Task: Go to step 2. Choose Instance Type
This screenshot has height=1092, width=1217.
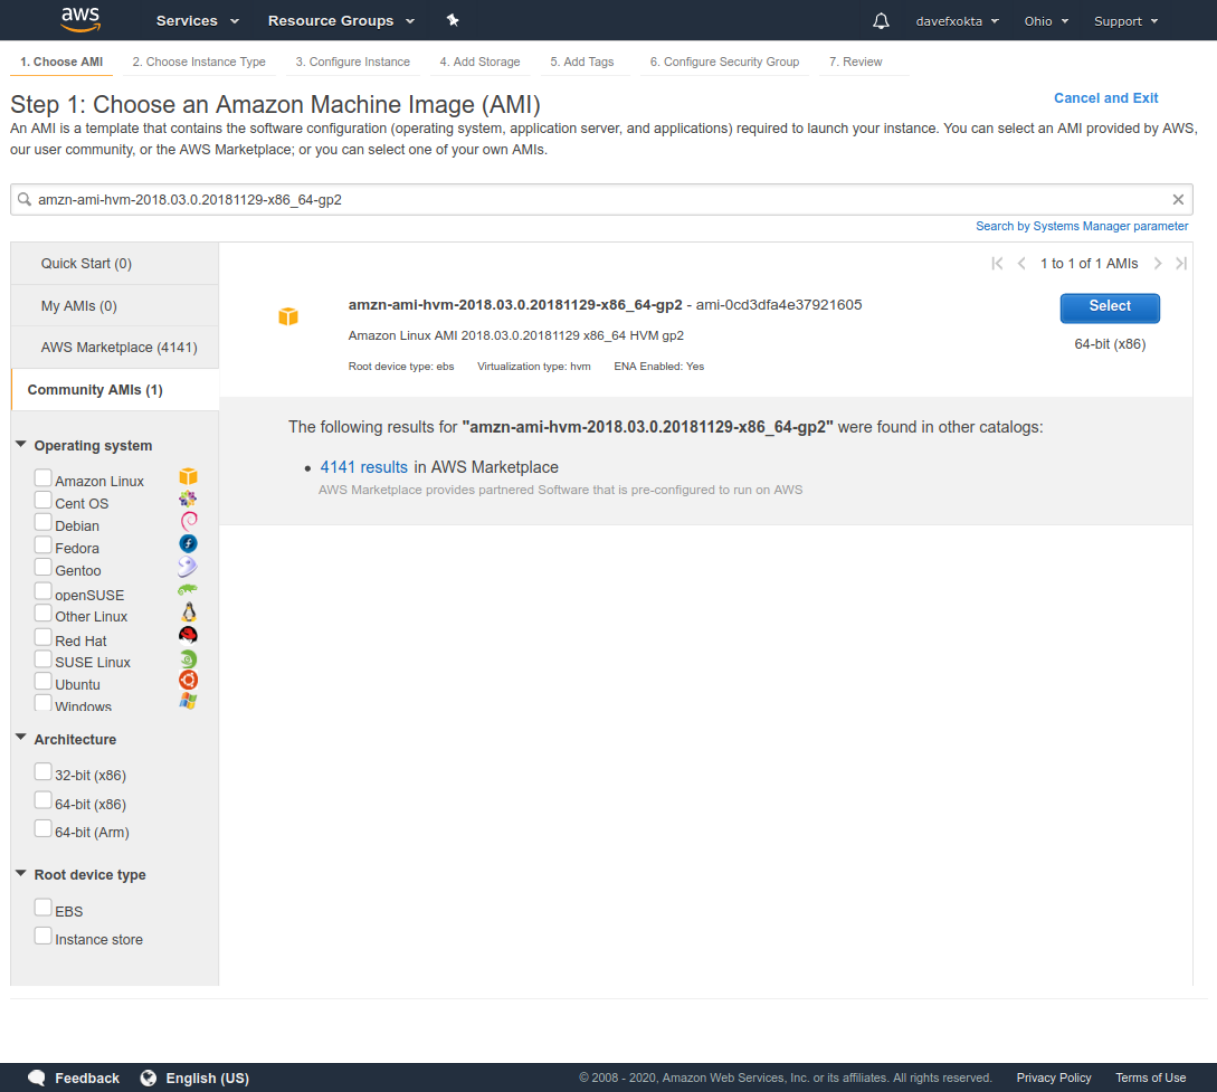Action: (x=199, y=62)
